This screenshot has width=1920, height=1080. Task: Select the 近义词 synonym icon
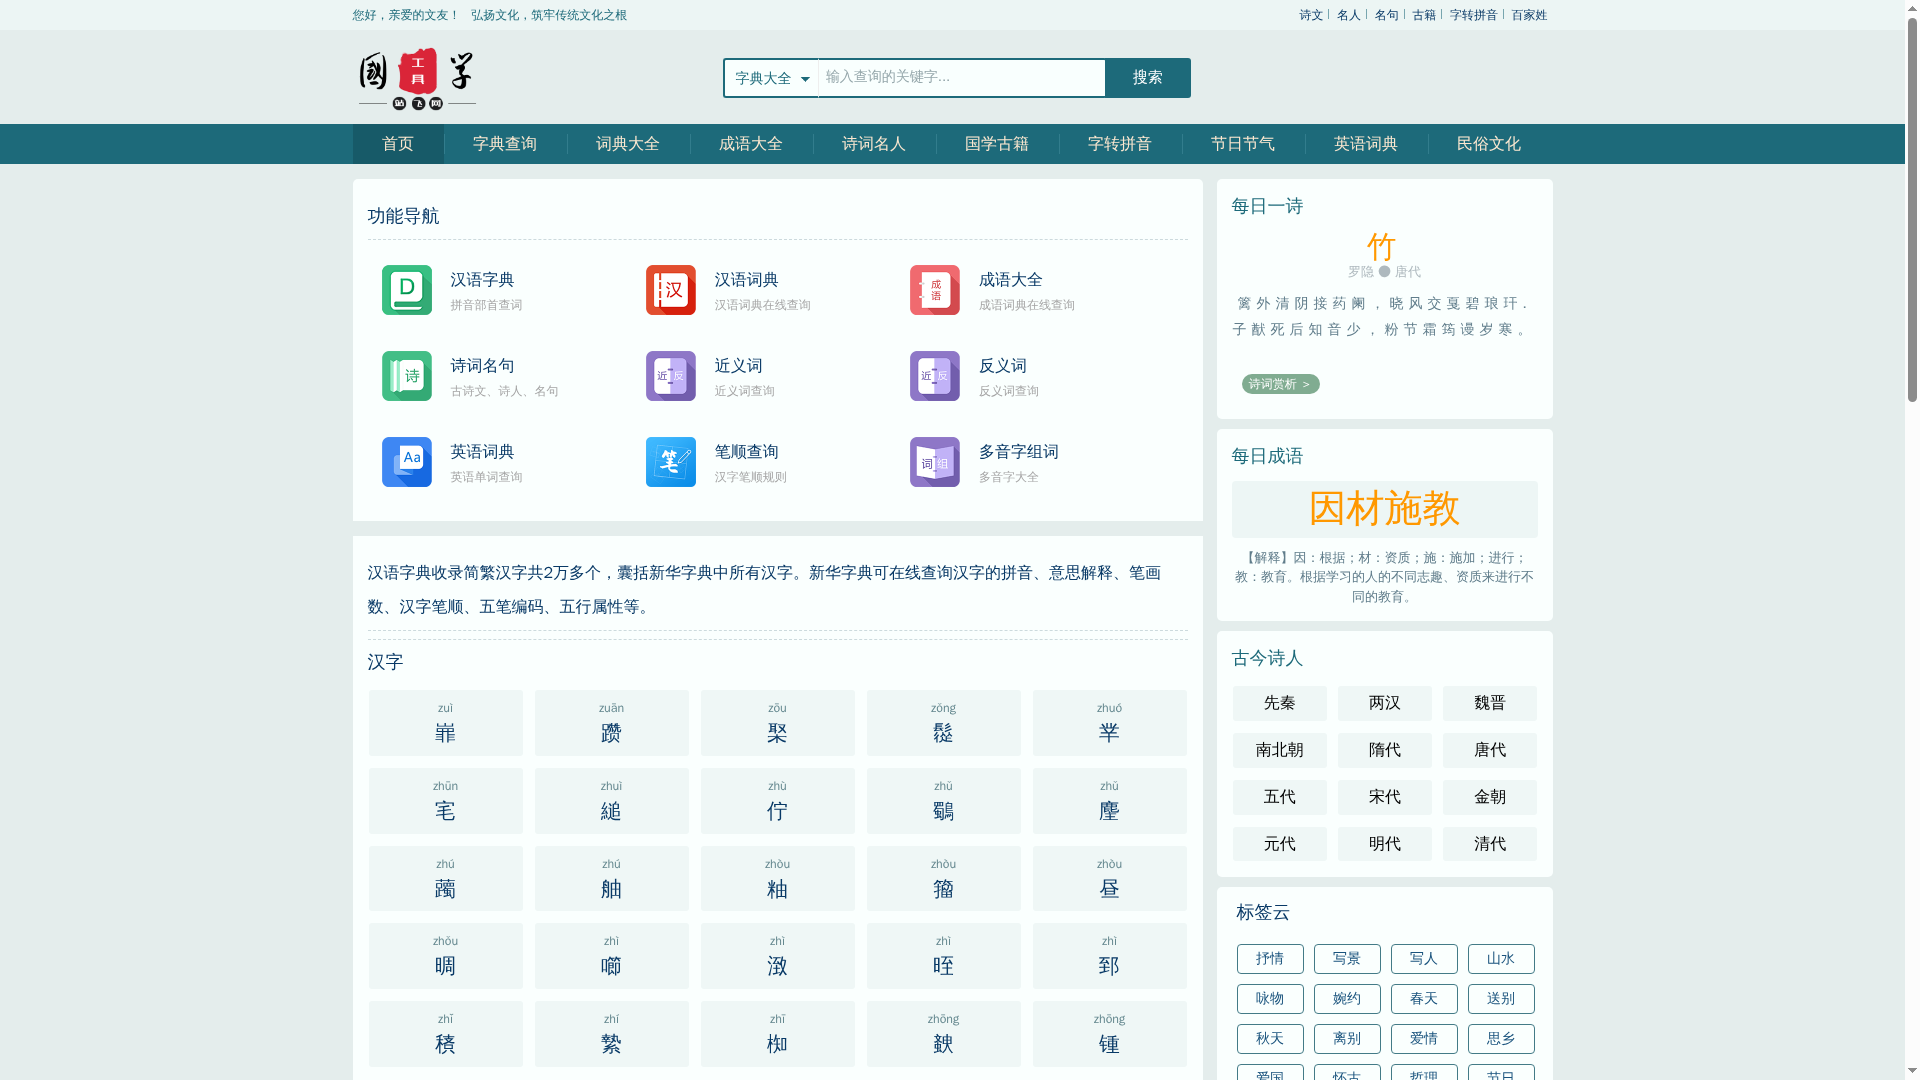click(670, 376)
